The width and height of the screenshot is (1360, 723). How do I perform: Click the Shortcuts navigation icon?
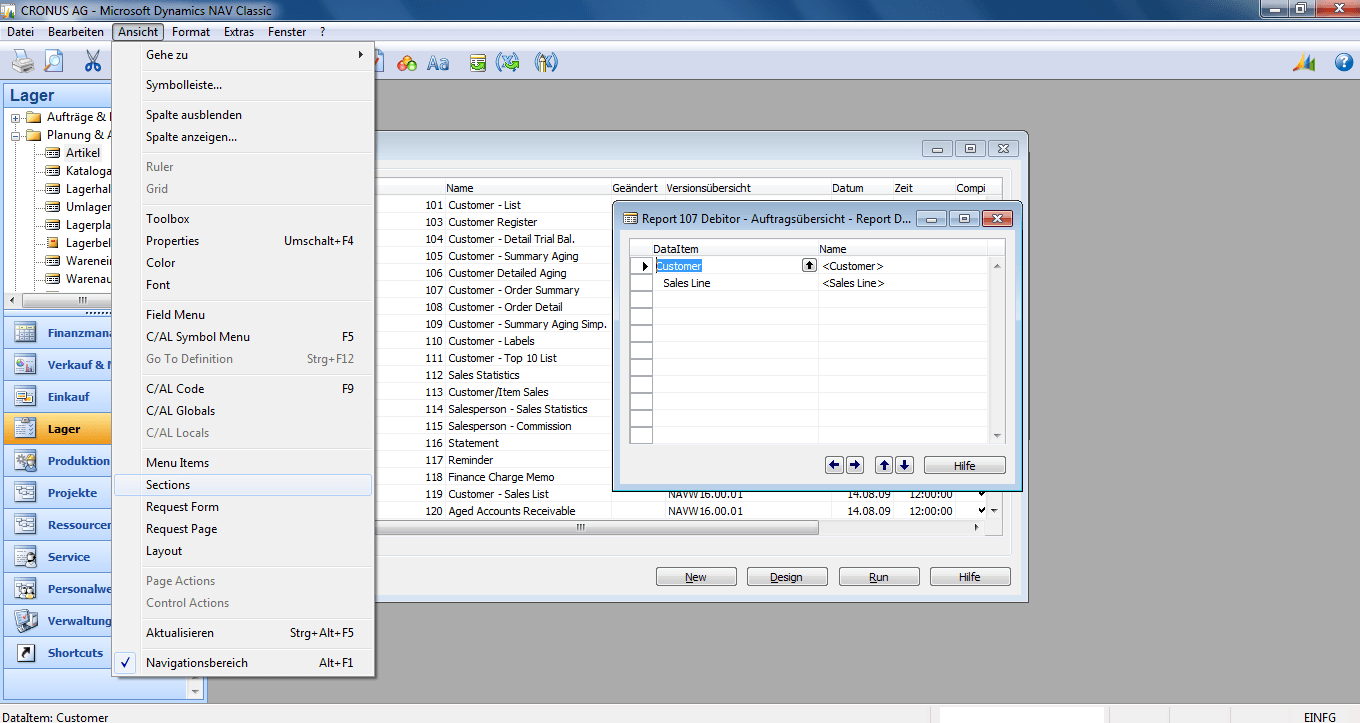click(26, 653)
